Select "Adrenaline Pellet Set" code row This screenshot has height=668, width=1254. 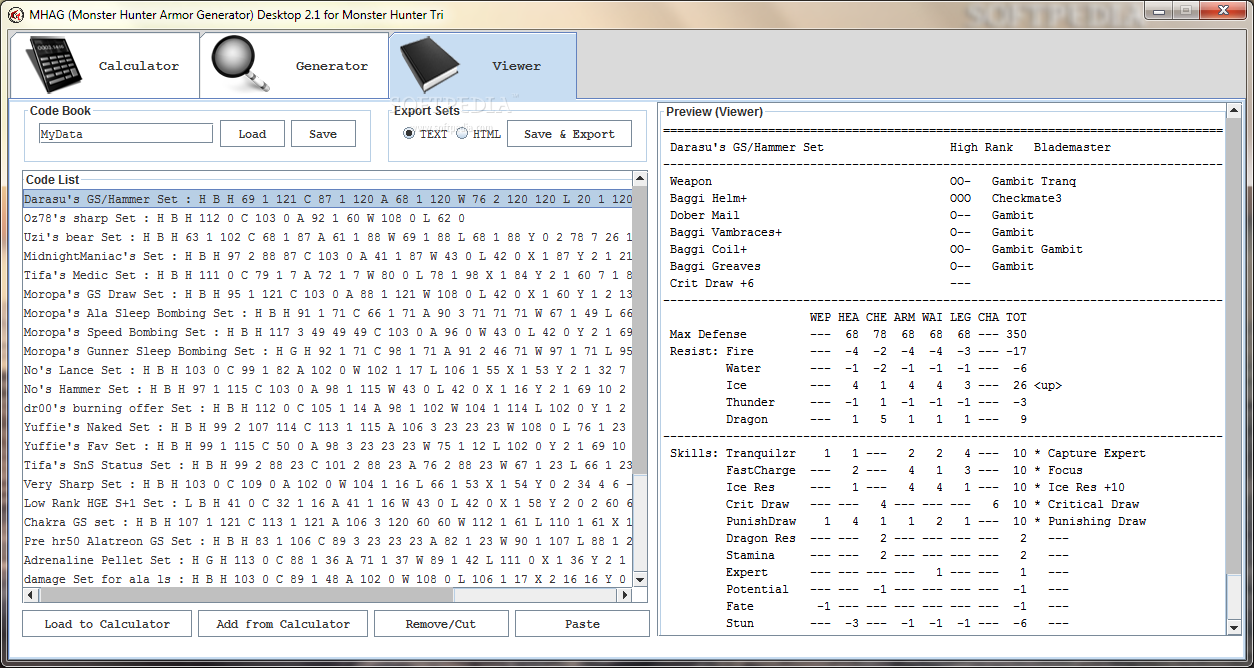click(x=328, y=560)
